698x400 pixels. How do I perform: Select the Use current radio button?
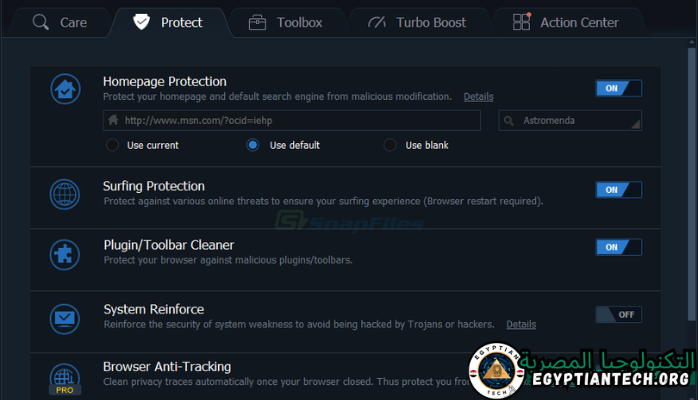click(113, 145)
